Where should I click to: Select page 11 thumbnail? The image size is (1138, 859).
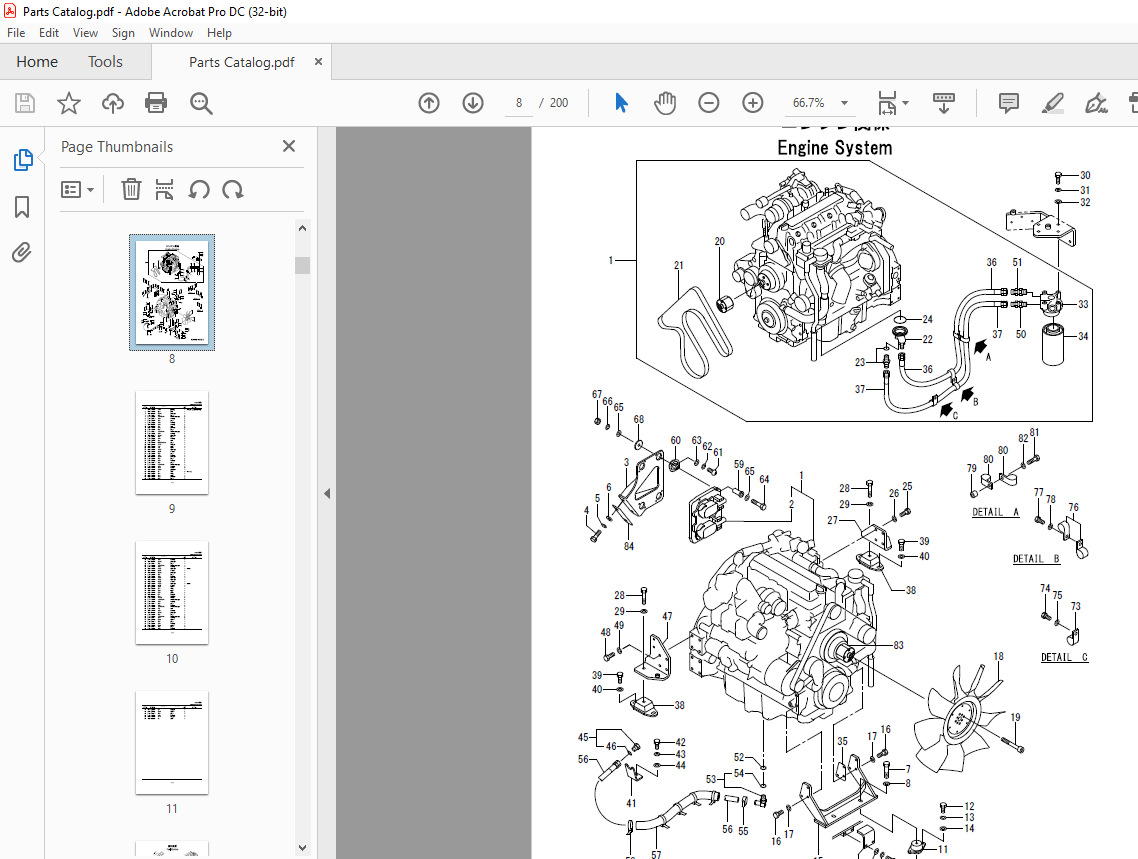click(x=172, y=742)
